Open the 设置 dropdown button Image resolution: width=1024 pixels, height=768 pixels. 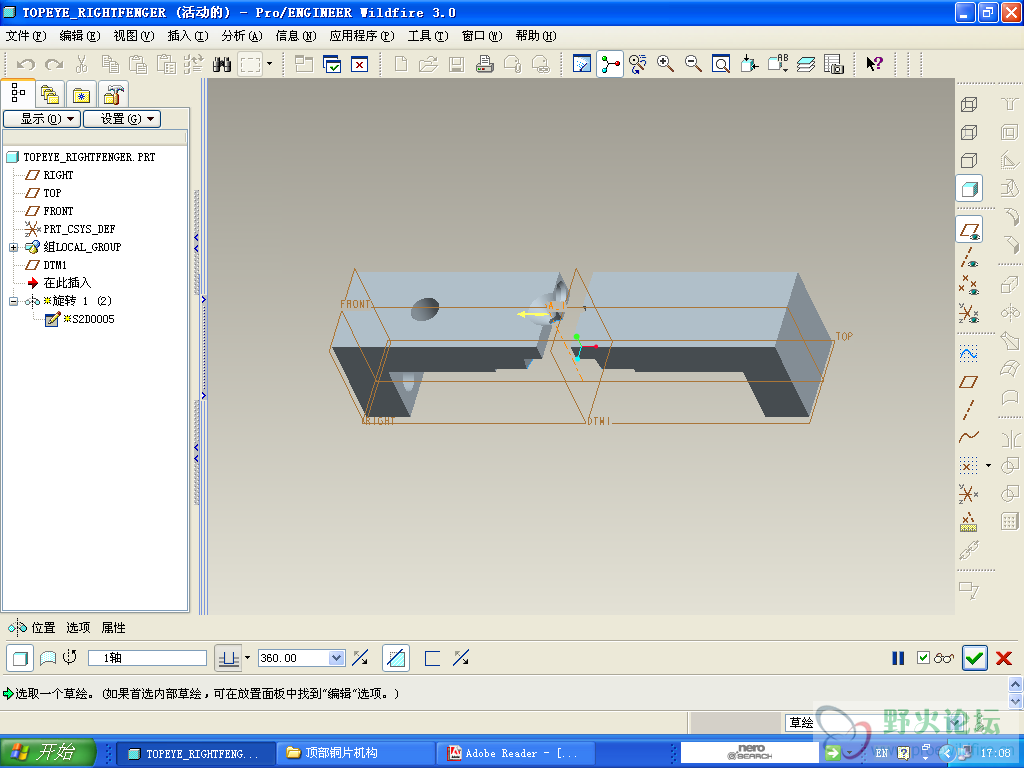click(x=122, y=119)
